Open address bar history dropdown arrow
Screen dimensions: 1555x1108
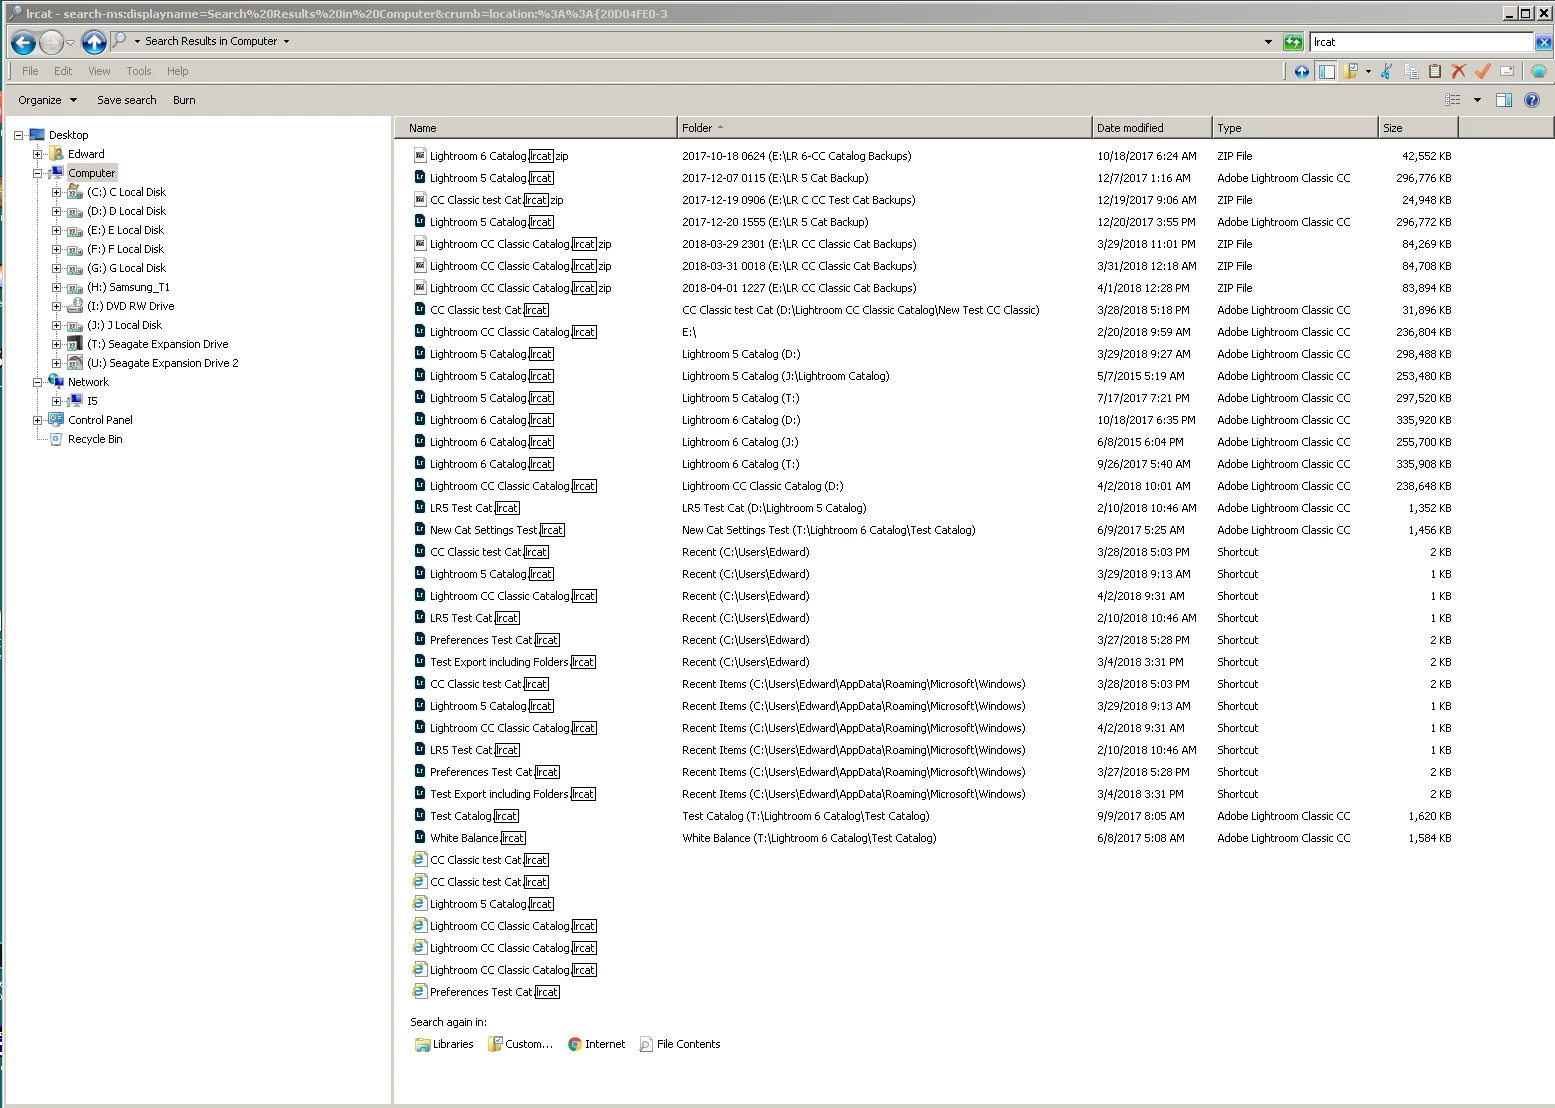pos(1268,42)
